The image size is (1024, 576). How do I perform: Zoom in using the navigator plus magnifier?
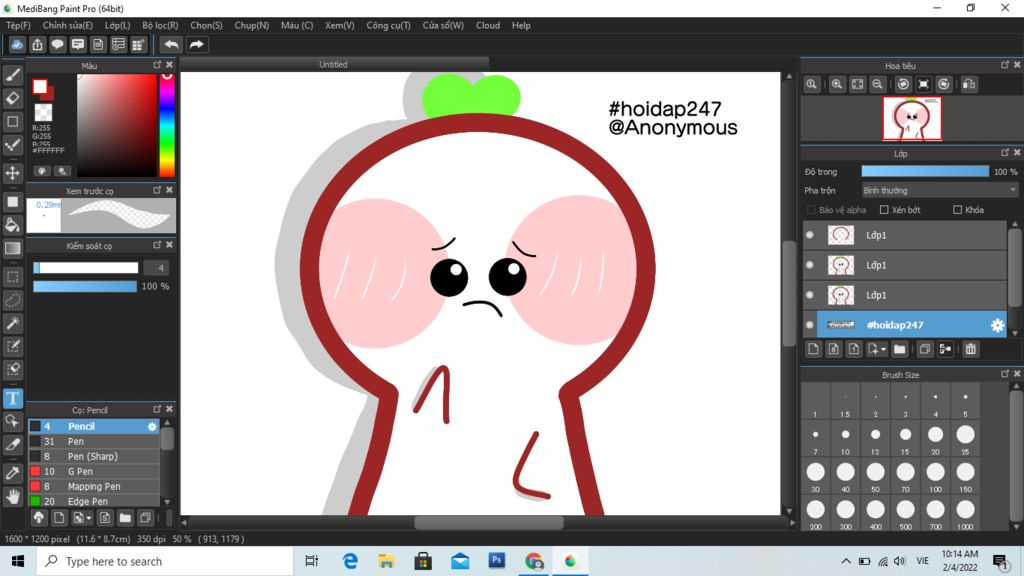pyautogui.click(x=837, y=84)
